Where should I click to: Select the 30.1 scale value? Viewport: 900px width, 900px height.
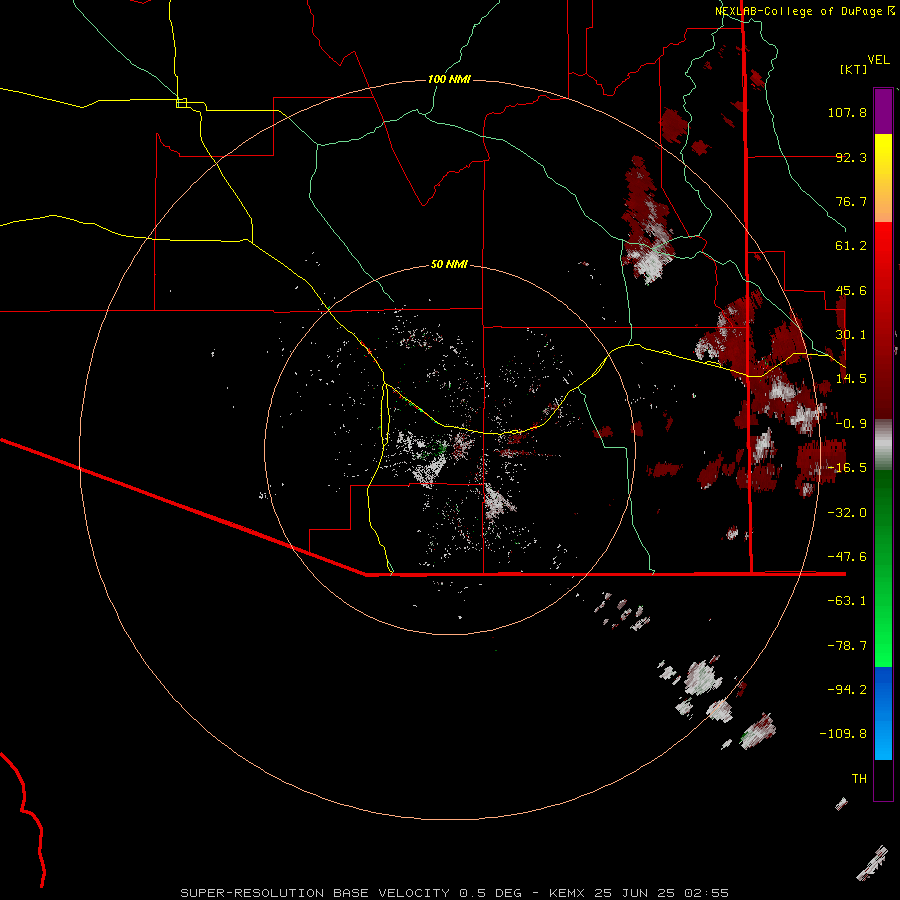851,335
